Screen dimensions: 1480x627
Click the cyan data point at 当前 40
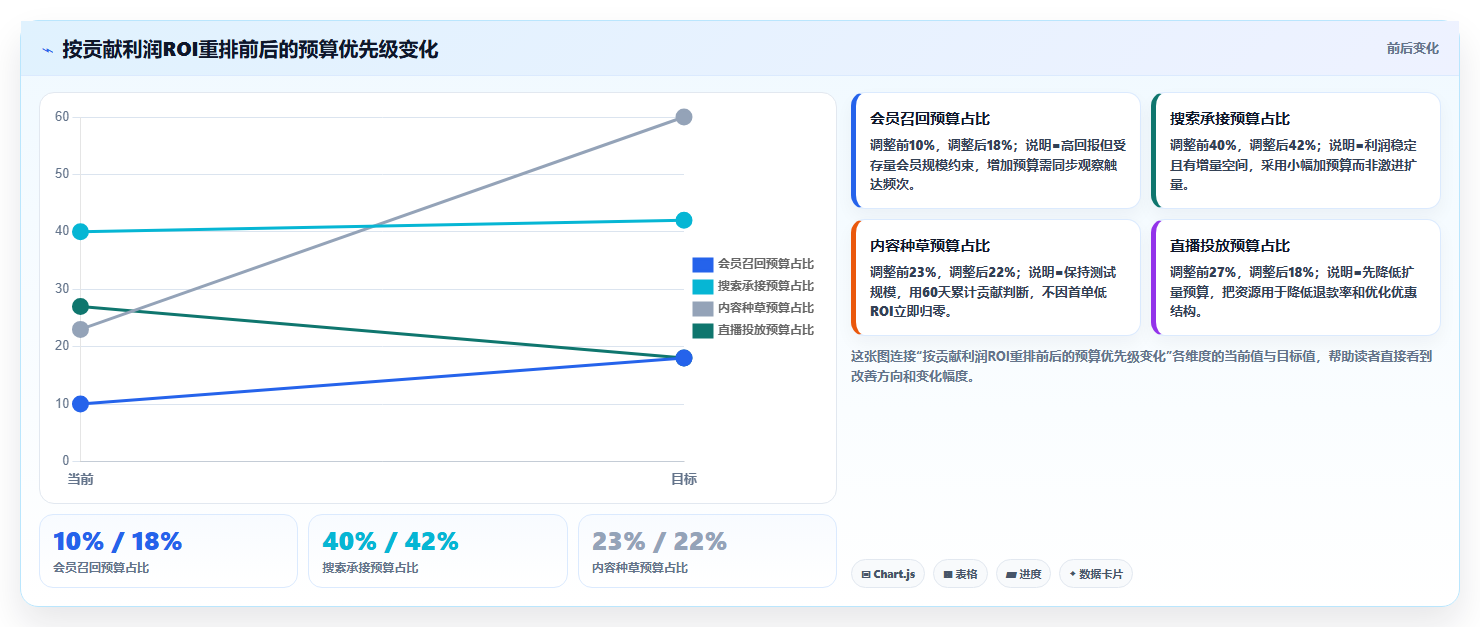81,232
